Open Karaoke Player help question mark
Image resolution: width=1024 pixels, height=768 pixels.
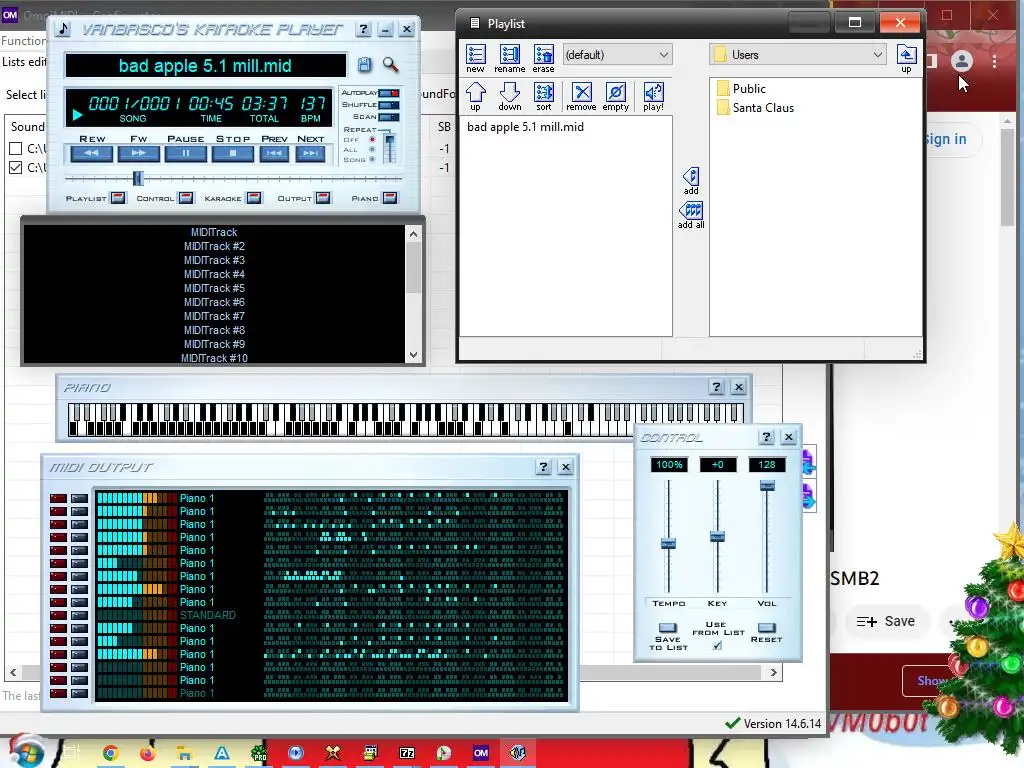(x=363, y=29)
